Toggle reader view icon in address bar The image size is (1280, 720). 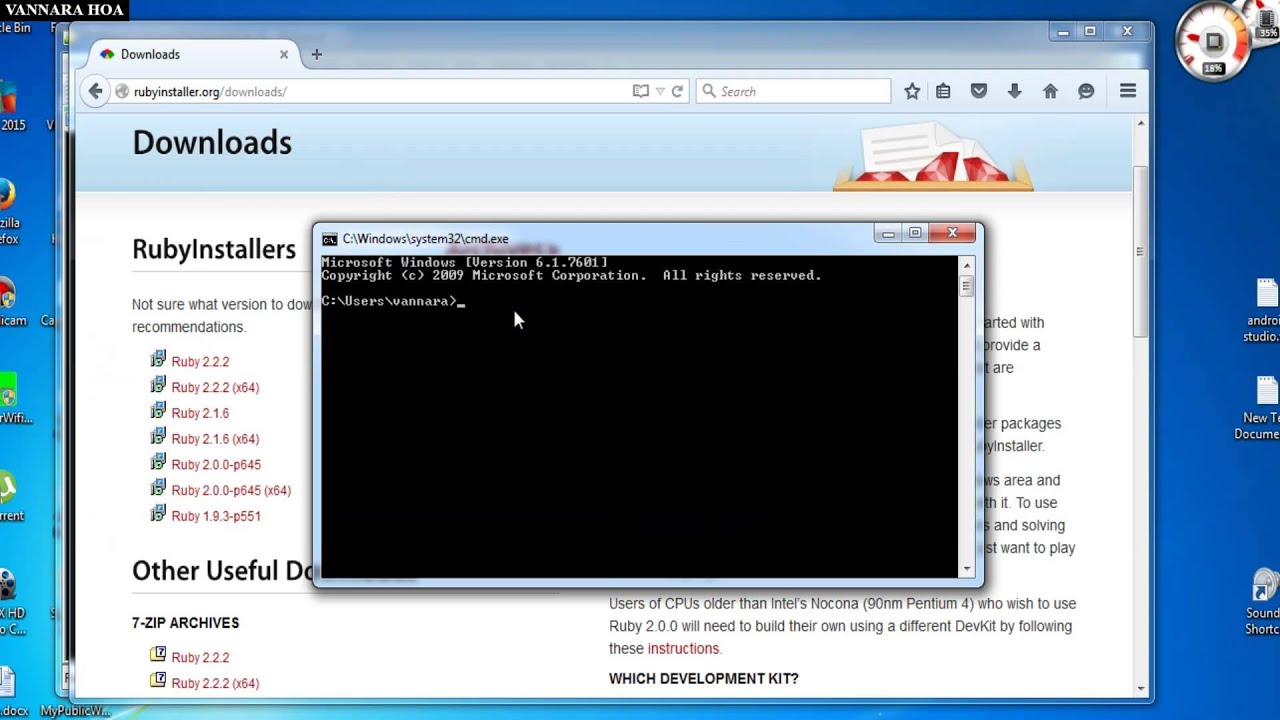pos(641,91)
